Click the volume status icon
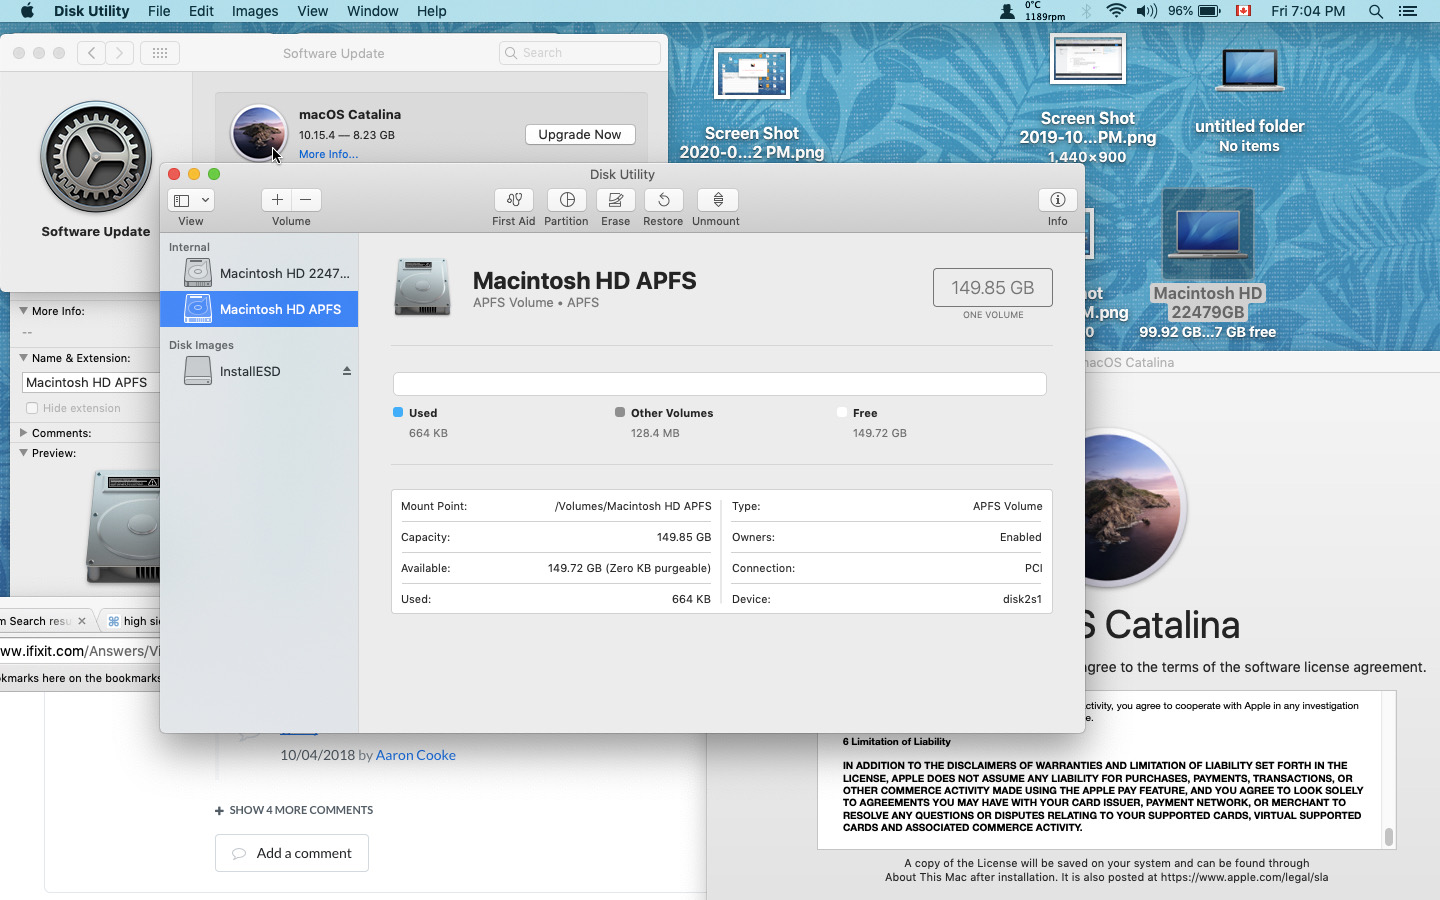1440x900 pixels. 1146,11
